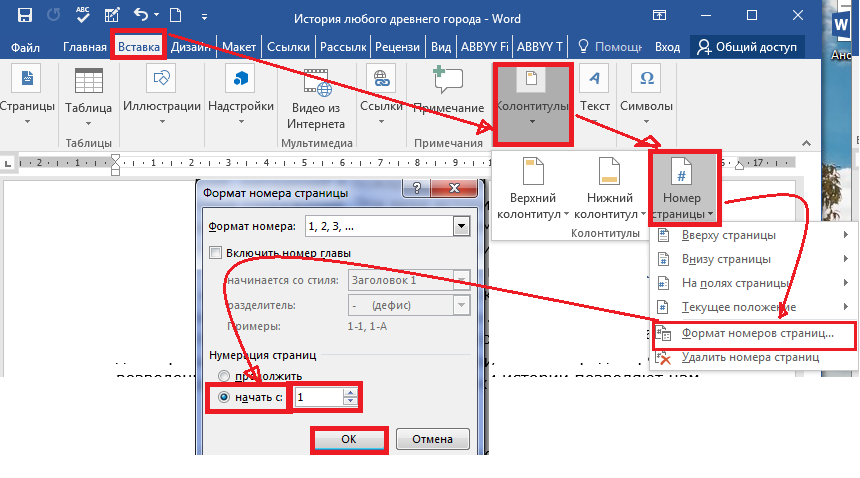Click the Отмена button

point(431,439)
